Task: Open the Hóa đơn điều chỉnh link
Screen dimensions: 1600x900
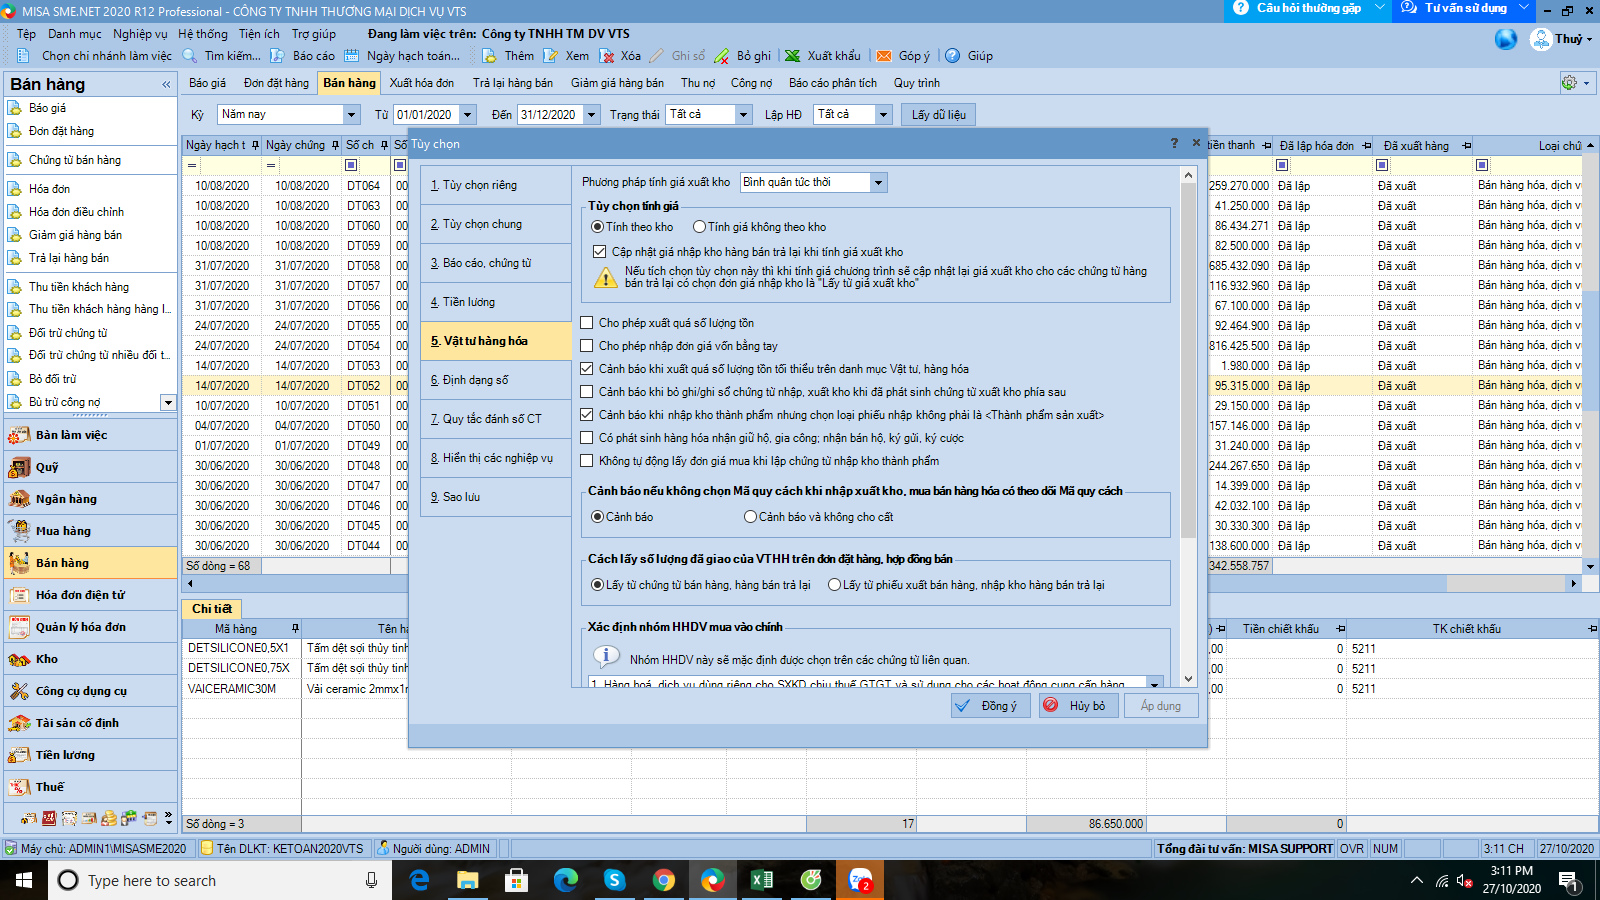Action: coord(76,212)
